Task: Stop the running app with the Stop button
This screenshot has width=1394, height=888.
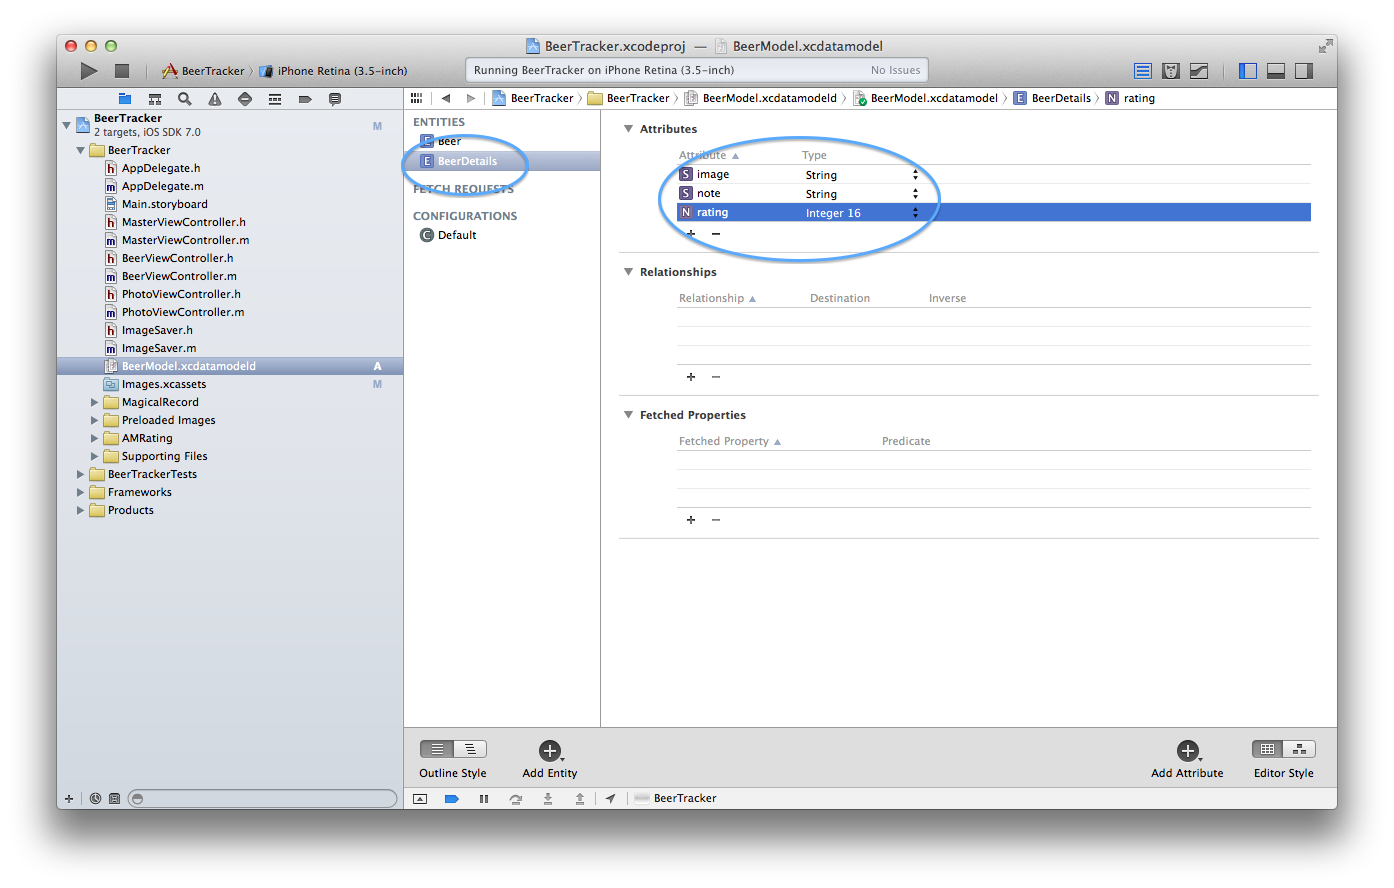Action: (x=122, y=71)
